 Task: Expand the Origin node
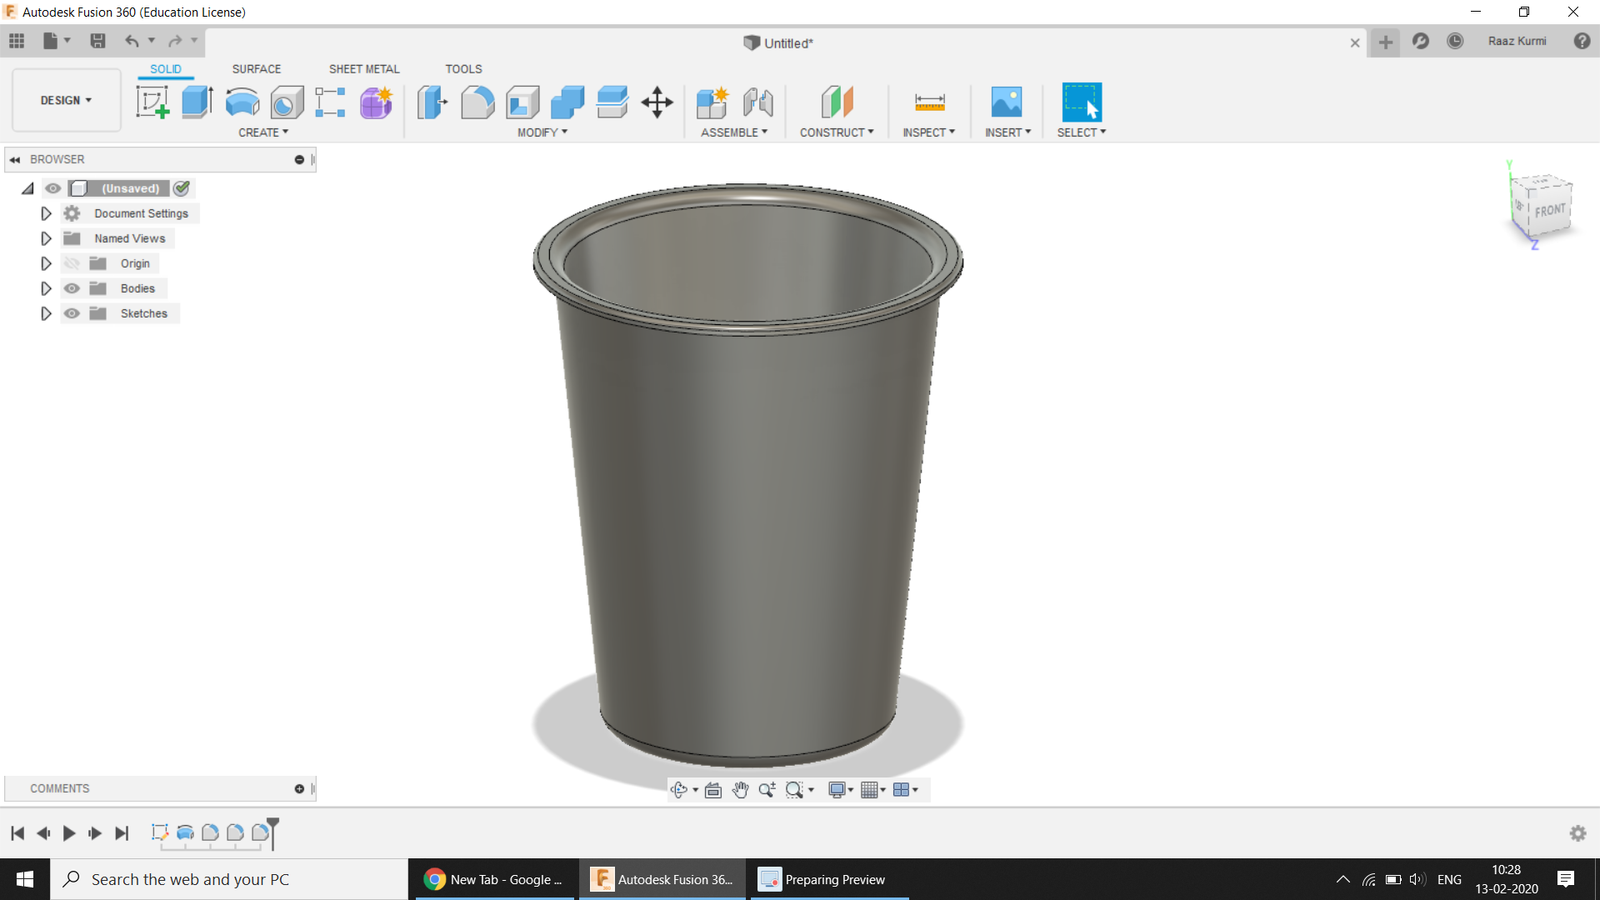click(46, 263)
